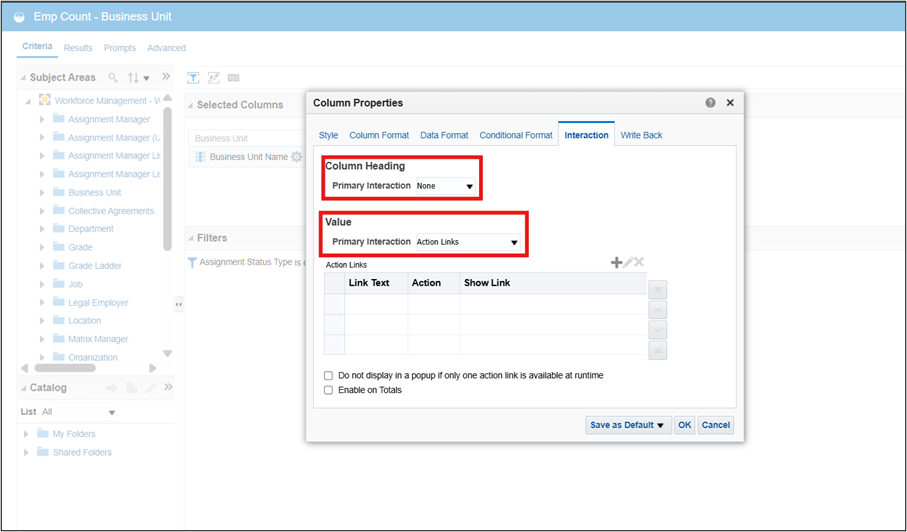Enable the 'Enable on Totals' checkbox
This screenshot has width=907, height=532.
pos(329,390)
